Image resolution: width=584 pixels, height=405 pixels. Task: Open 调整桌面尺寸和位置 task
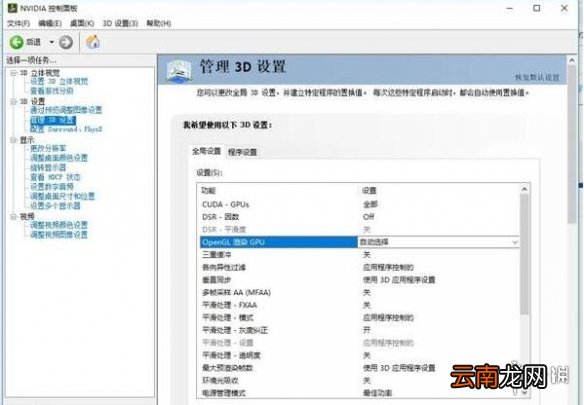63,196
